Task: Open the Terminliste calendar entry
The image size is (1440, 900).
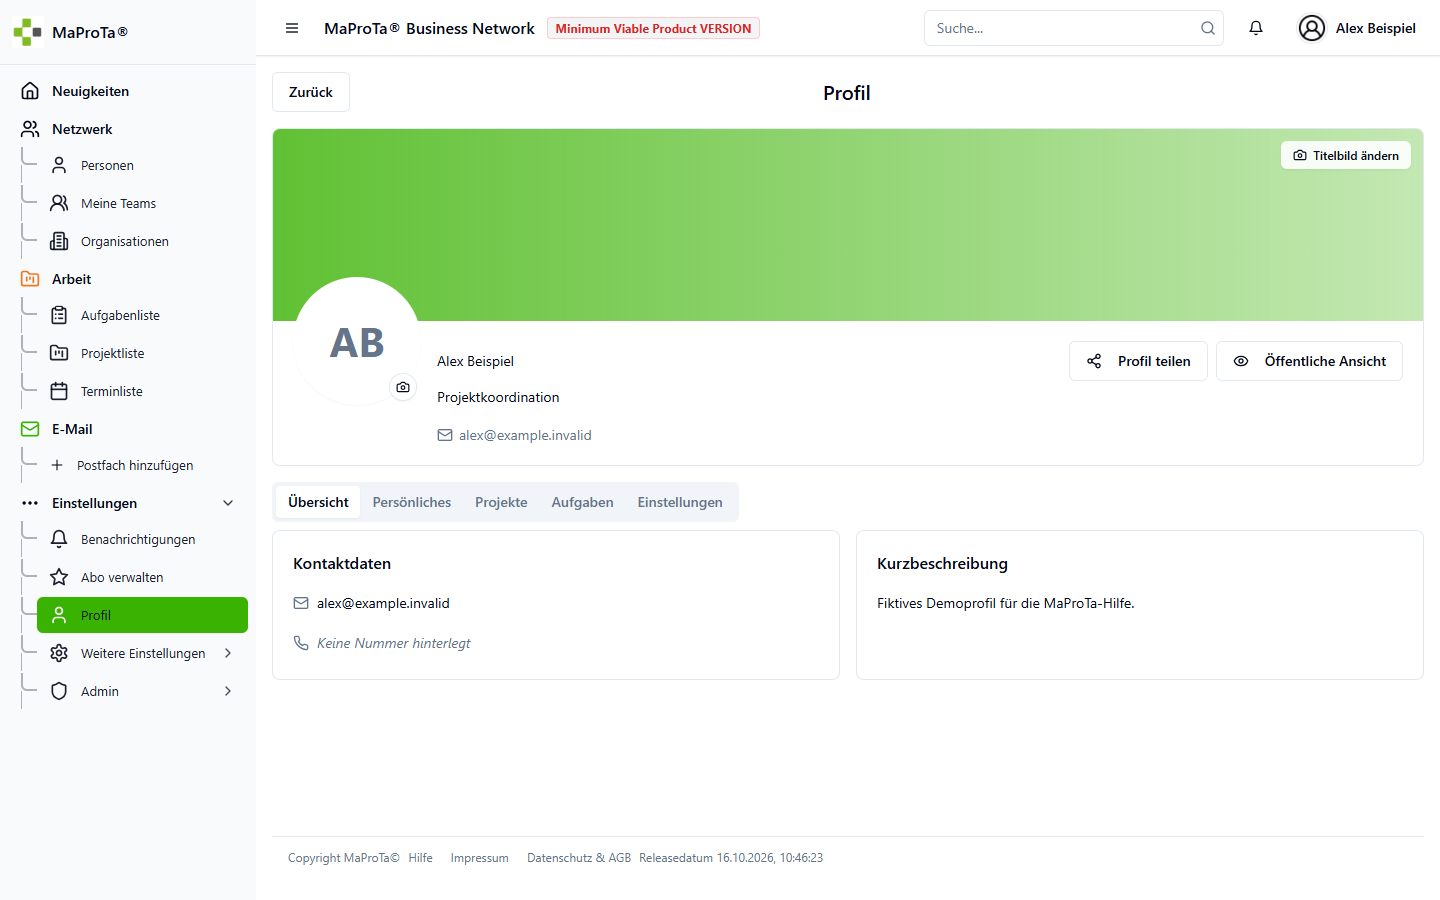Action: pyautogui.click(x=142, y=391)
